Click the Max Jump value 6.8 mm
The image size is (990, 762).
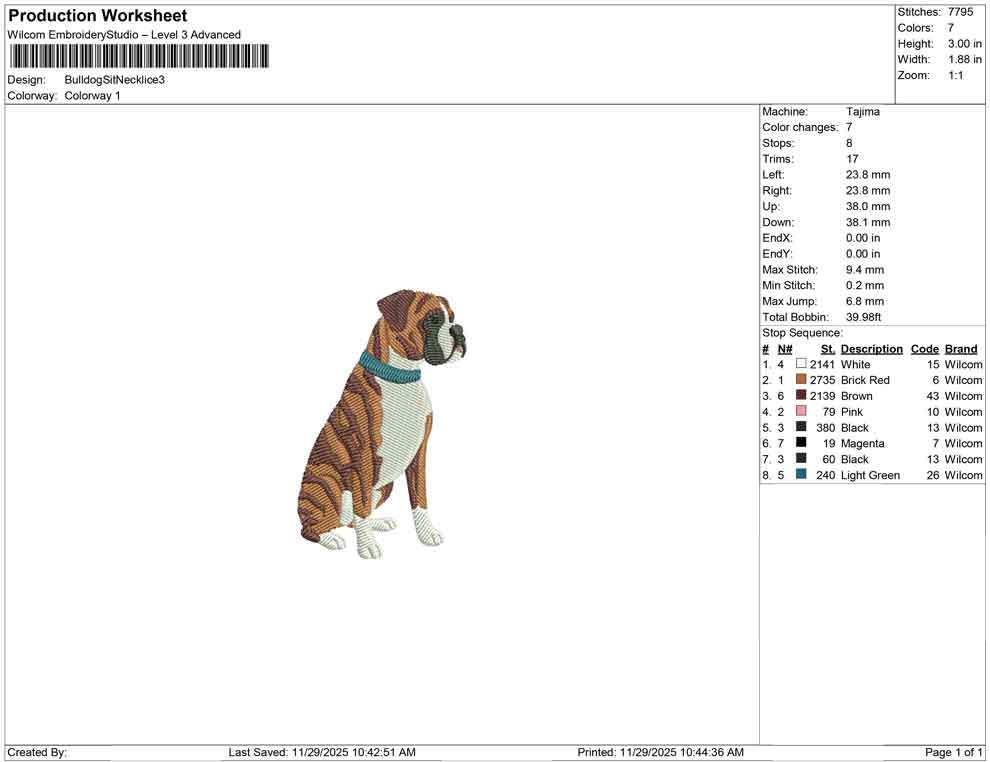(x=865, y=301)
